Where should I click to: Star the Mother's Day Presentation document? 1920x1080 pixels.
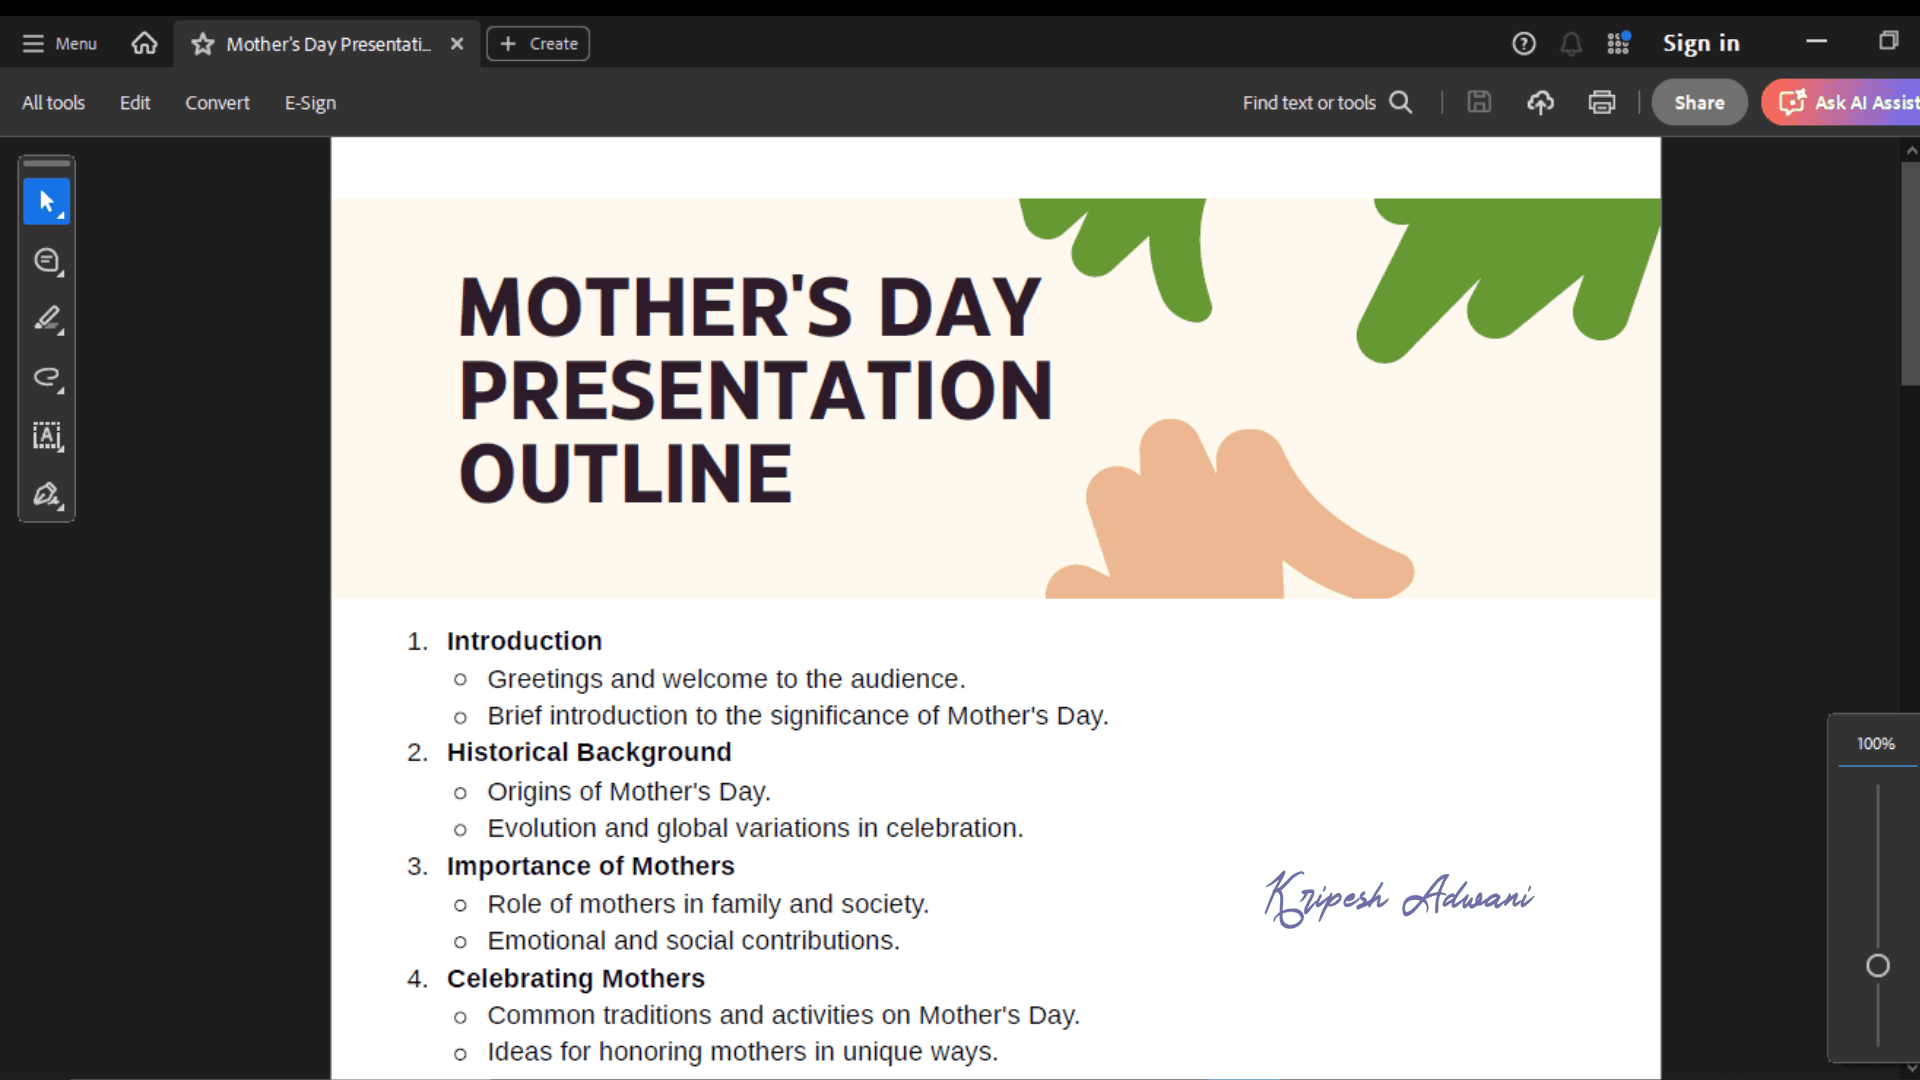pyautogui.click(x=203, y=44)
